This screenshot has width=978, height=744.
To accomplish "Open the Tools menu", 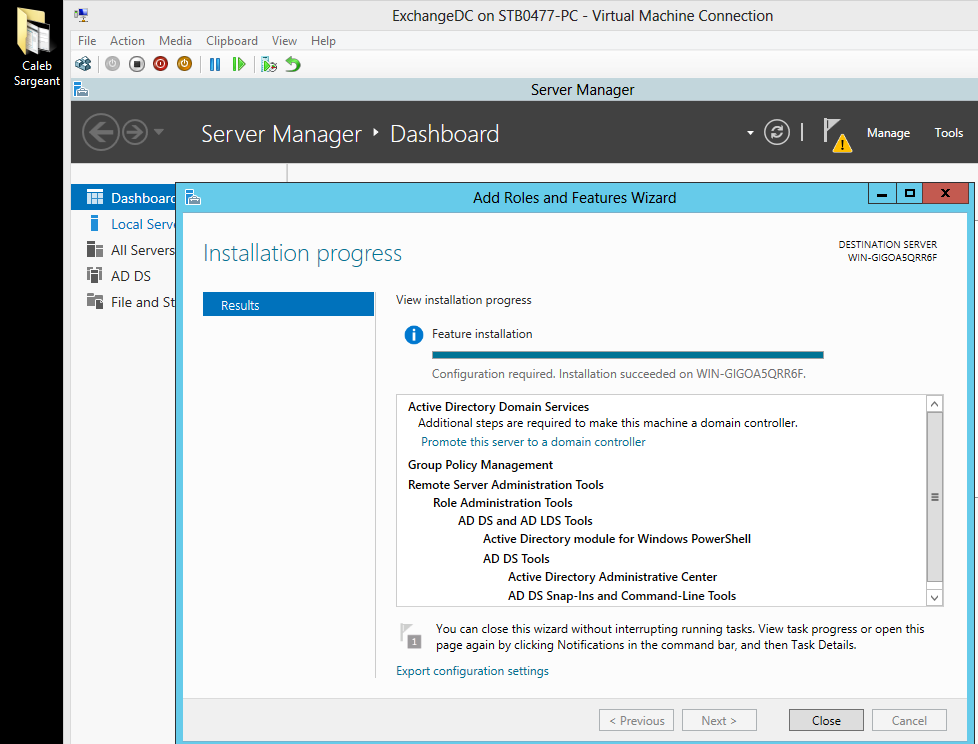I will pos(949,133).
